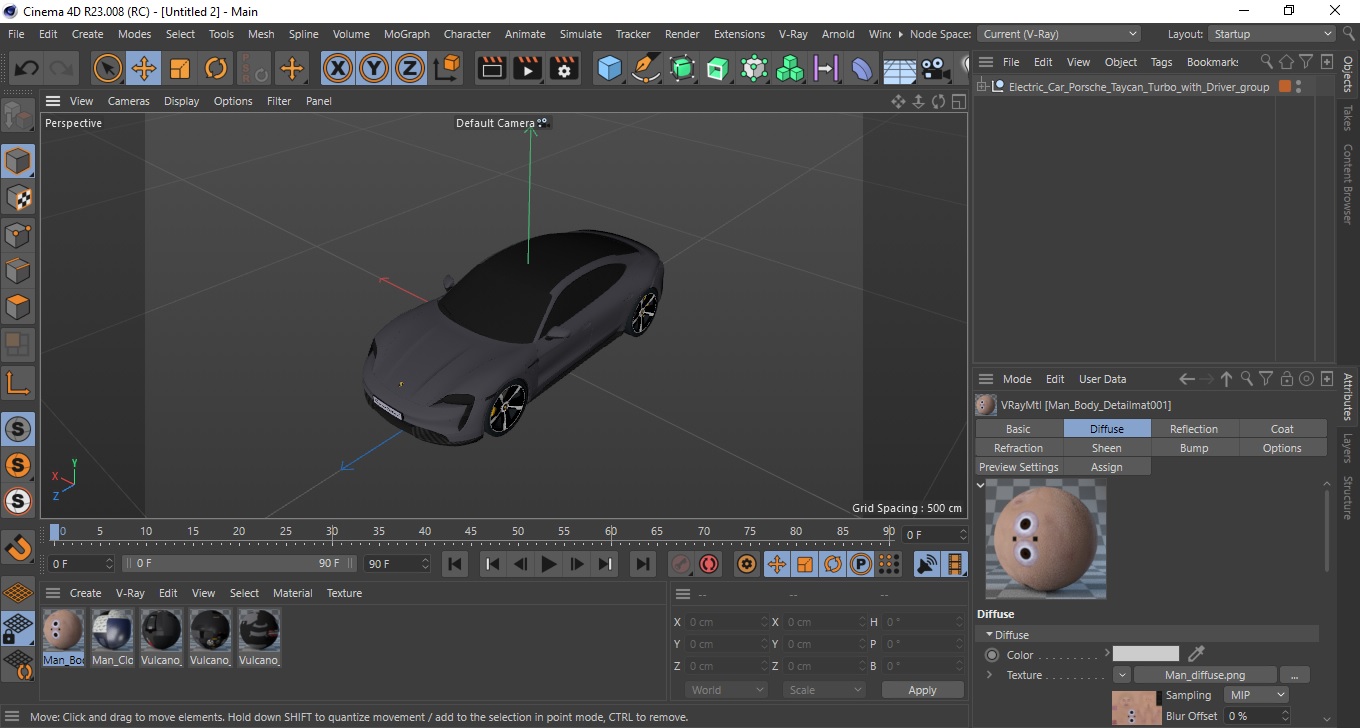Select Electric_Car_Porsche_Taycan group object
This screenshot has width=1360, height=728.
1139,87
